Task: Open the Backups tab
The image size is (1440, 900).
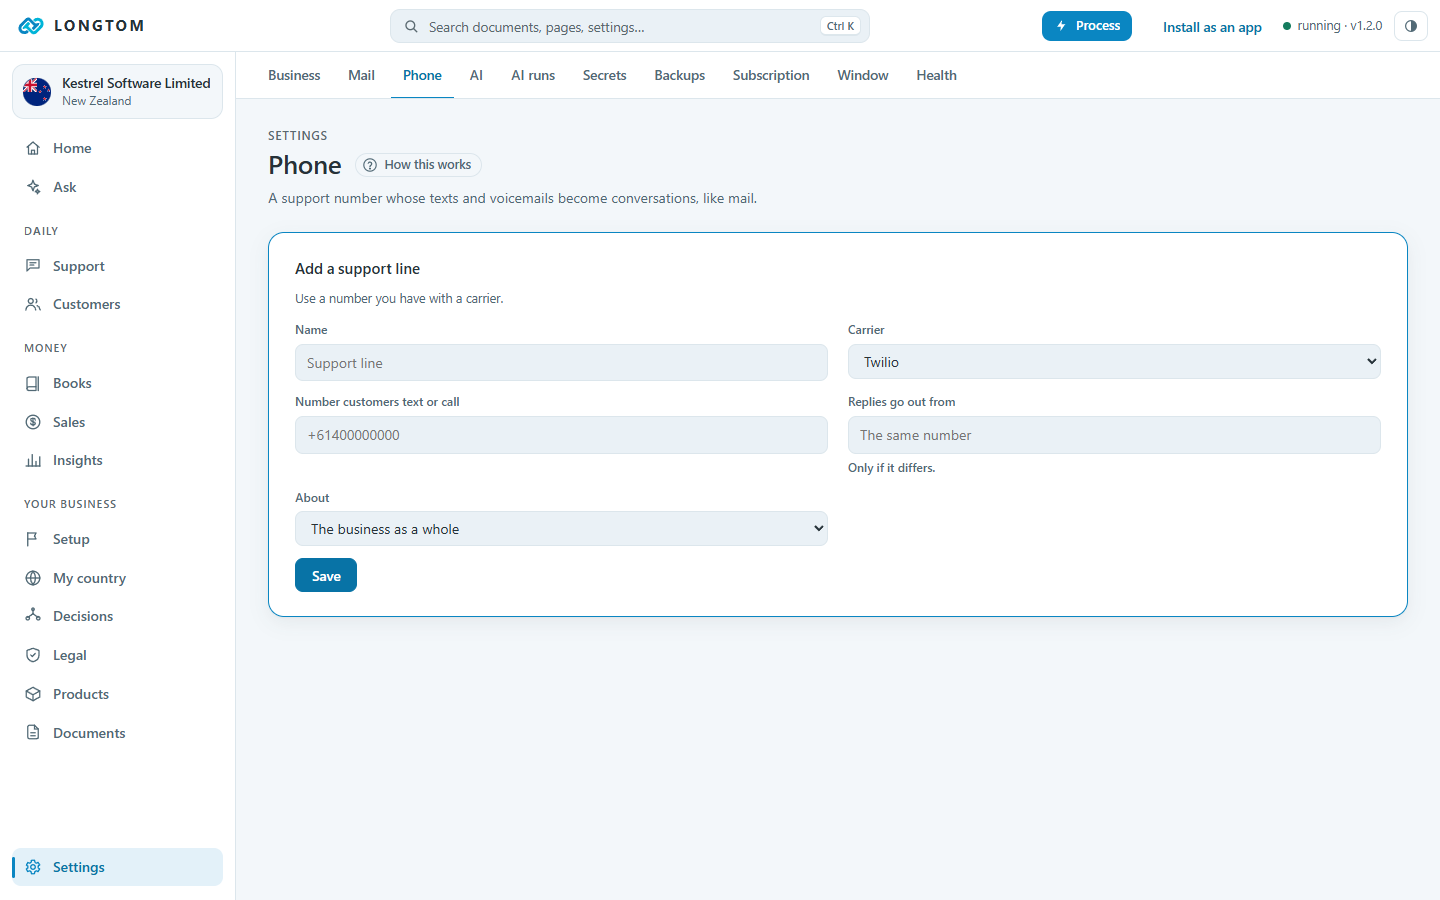Action: [x=679, y=75]
